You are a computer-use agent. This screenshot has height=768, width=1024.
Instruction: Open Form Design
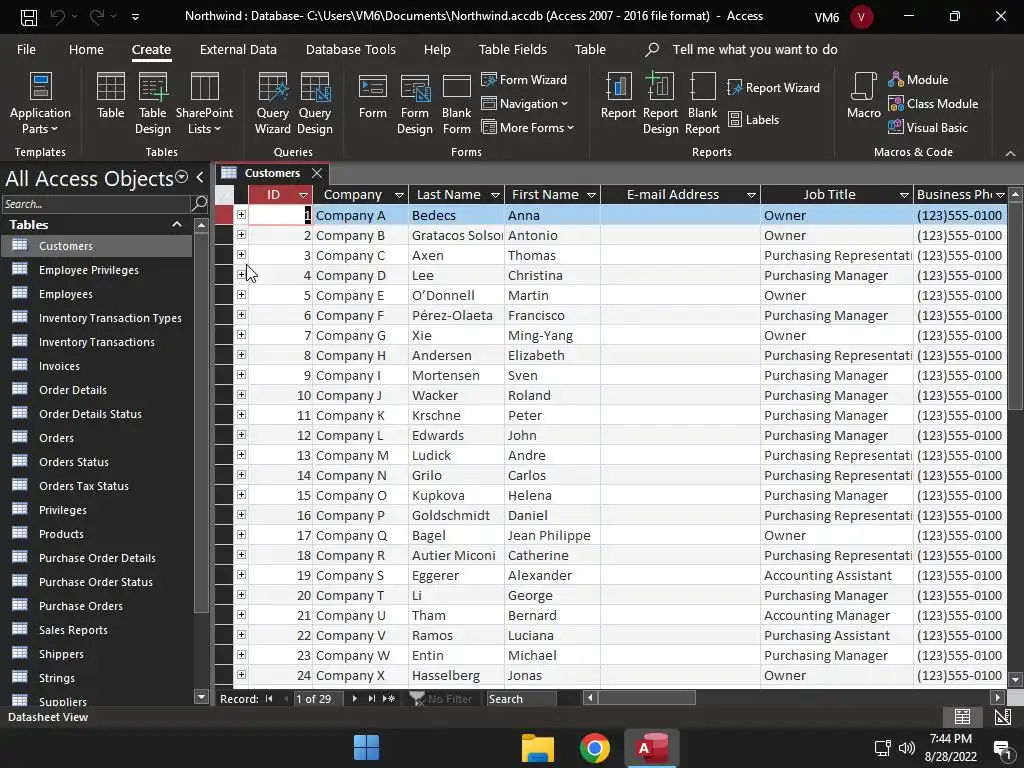coord(415,103)
